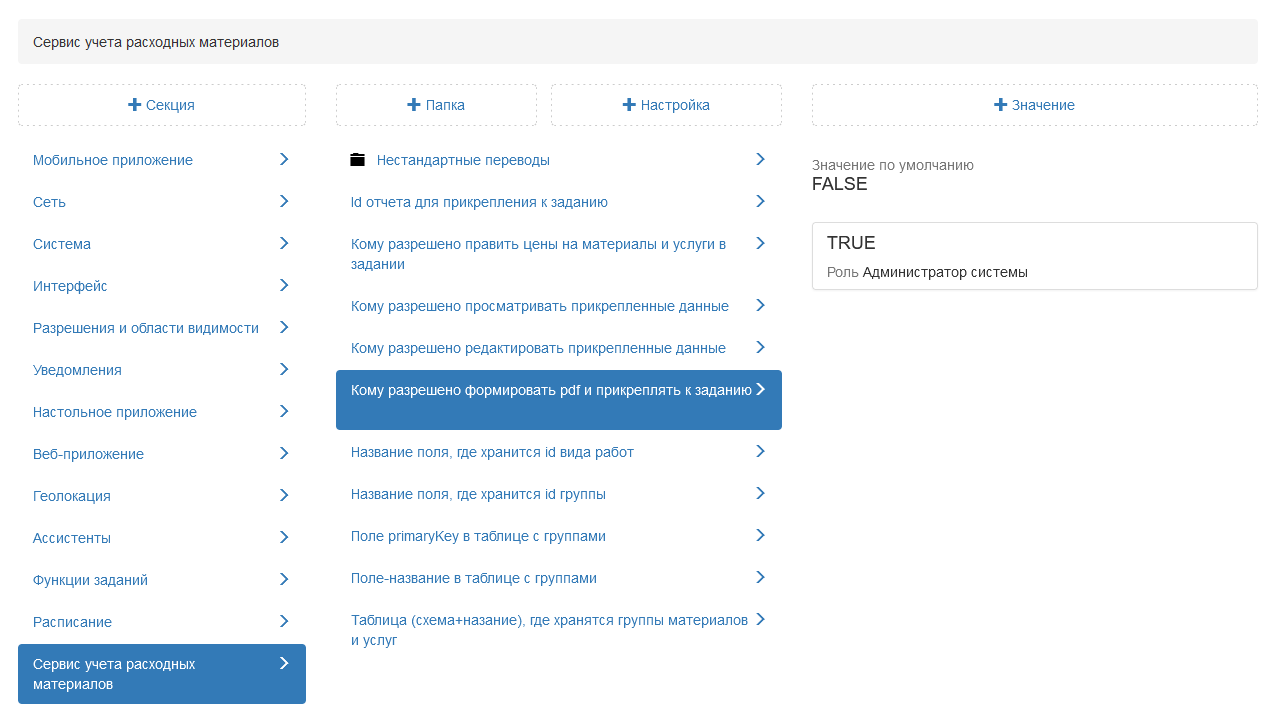
Task: Add a new Настройка
Action: coord(666,105)
